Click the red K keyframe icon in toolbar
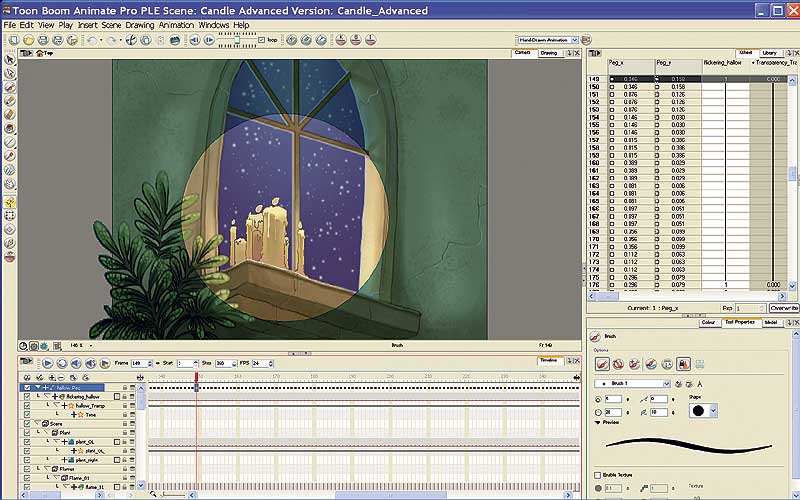The height and width of the screenshot is (500, 800). tap(341, 40)
